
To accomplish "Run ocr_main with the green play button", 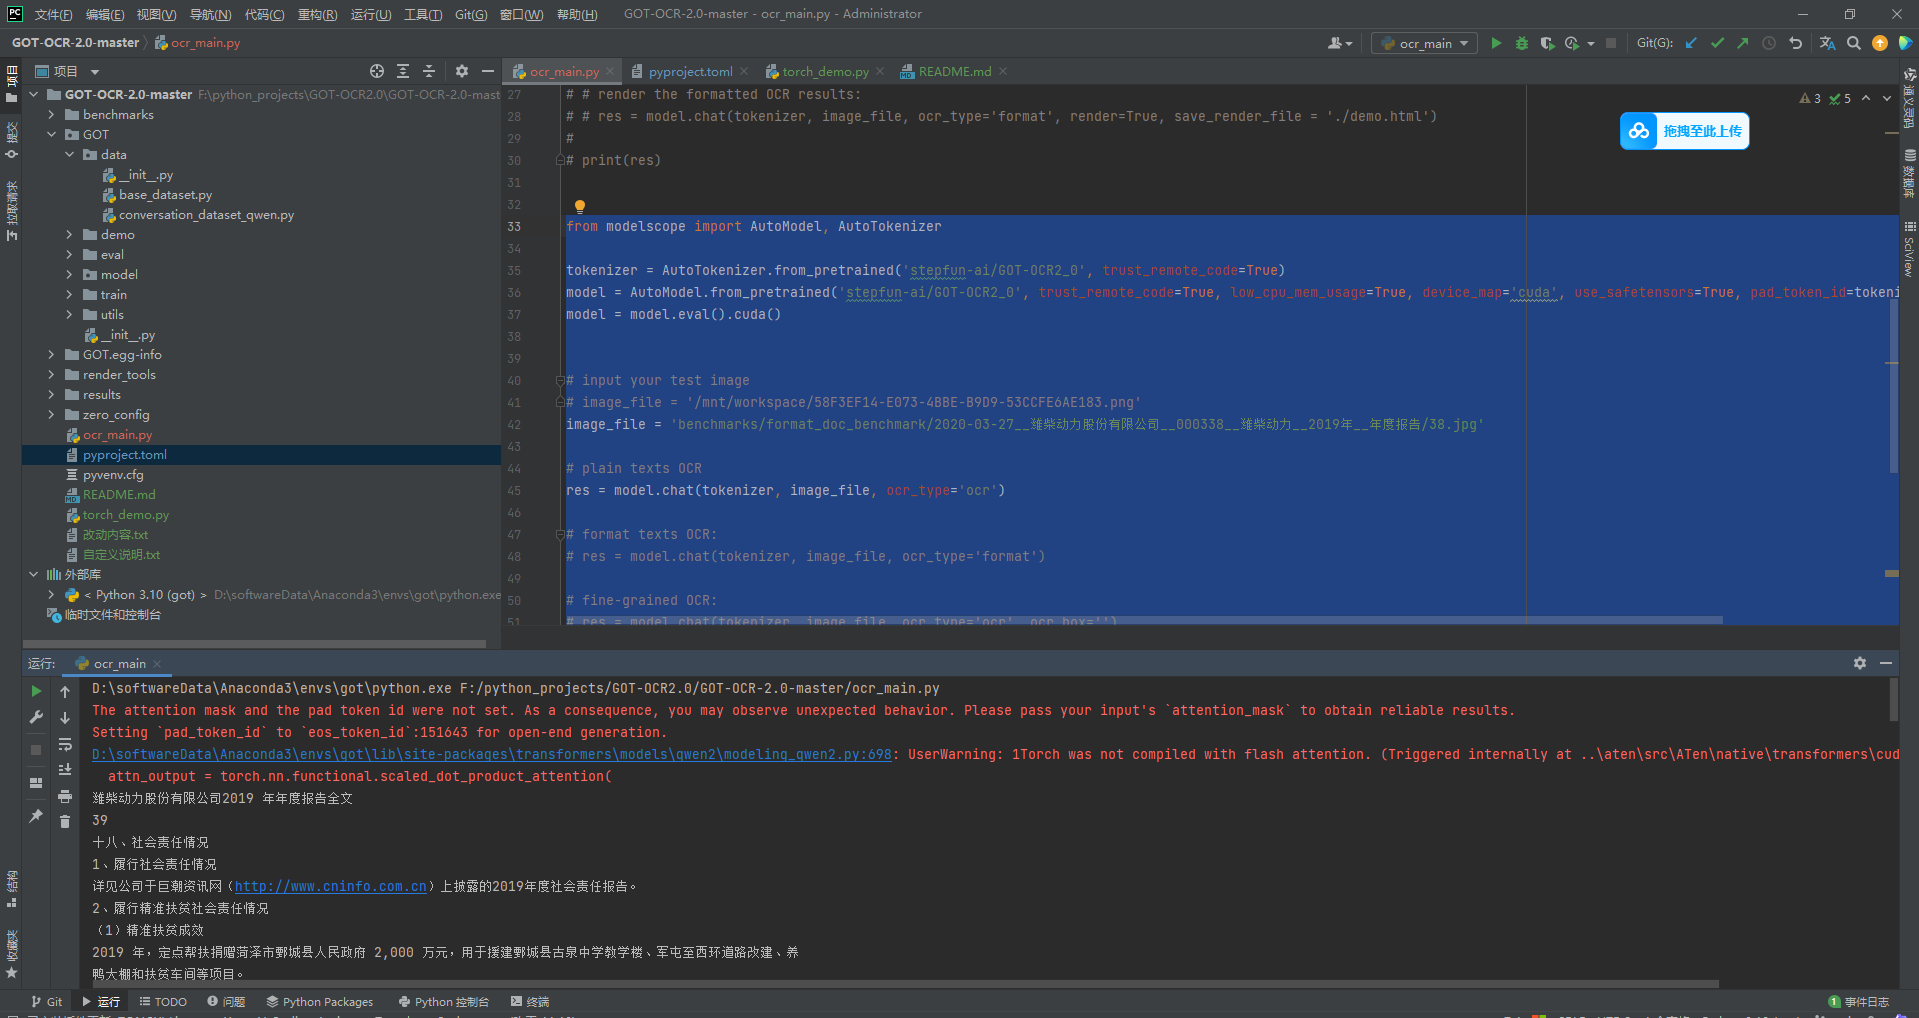I will tap(1496, 43).
